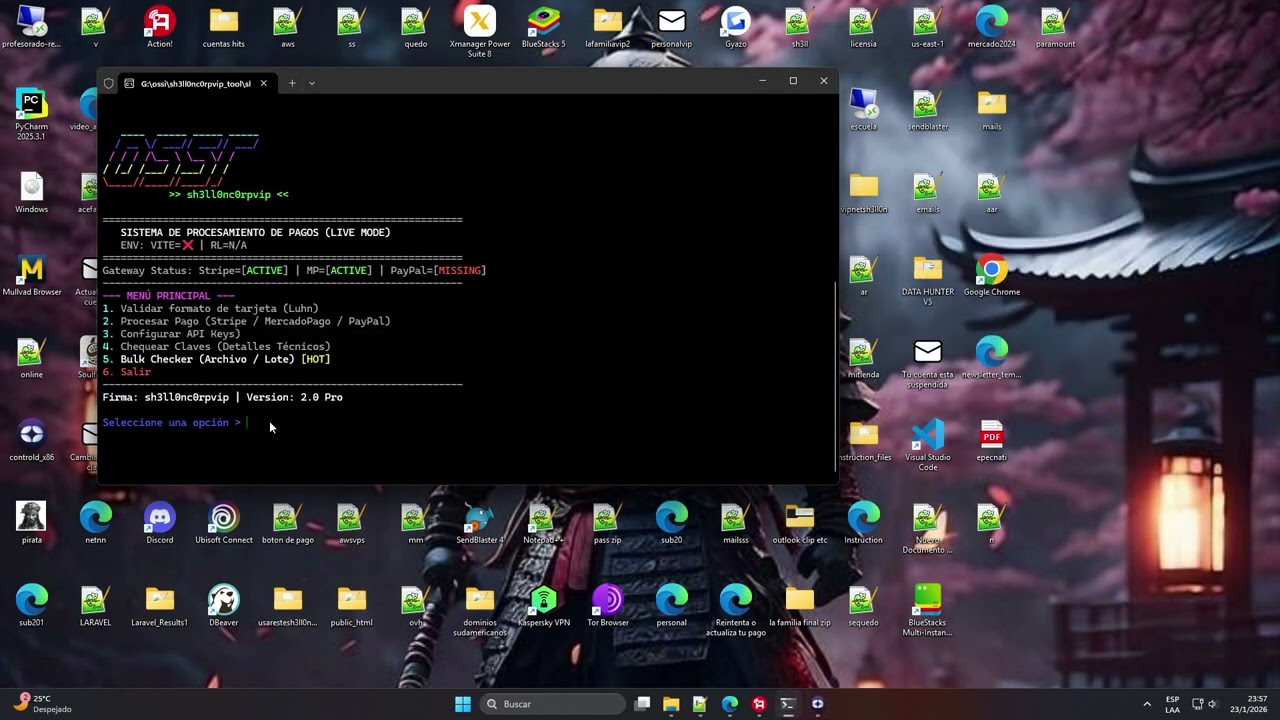Open the pirata desktop icon
This screenshot has height=720, width=1280.
[32, 523]
